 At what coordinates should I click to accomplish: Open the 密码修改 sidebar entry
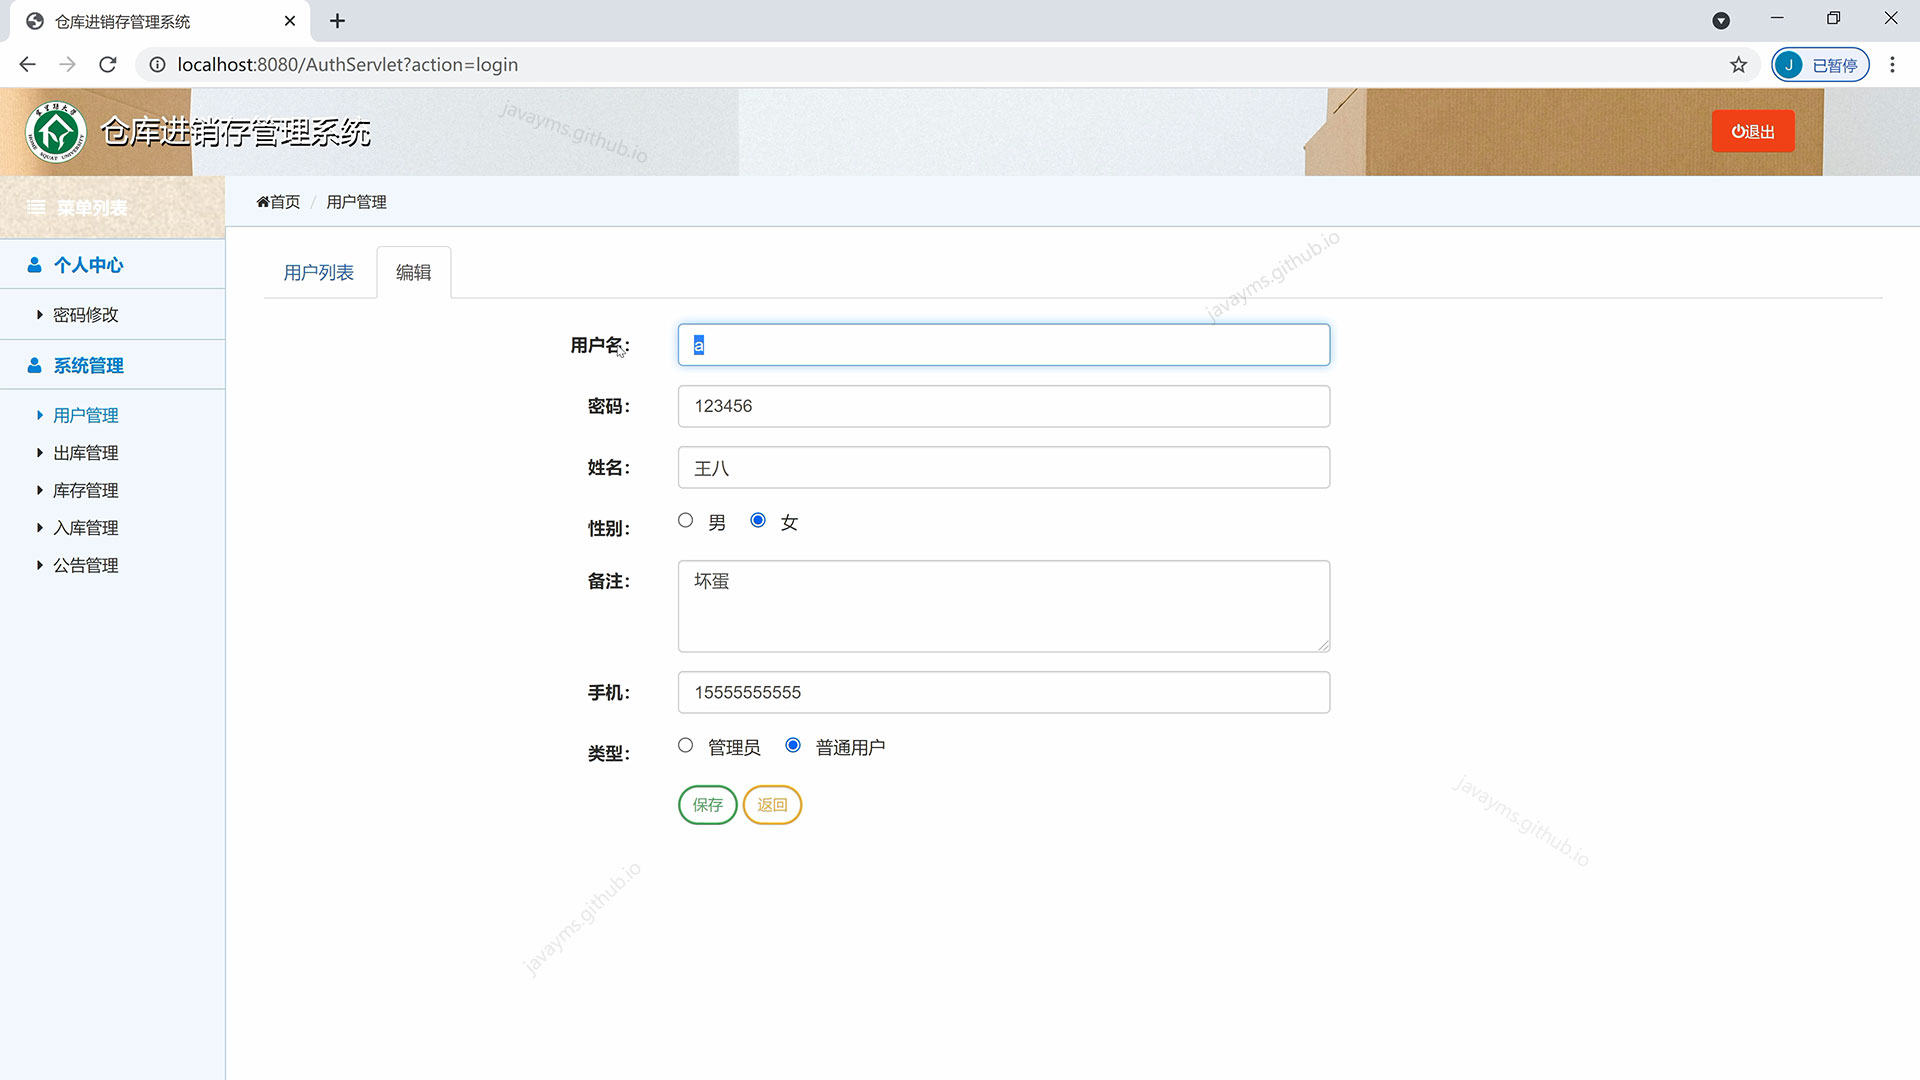[85, 315]
